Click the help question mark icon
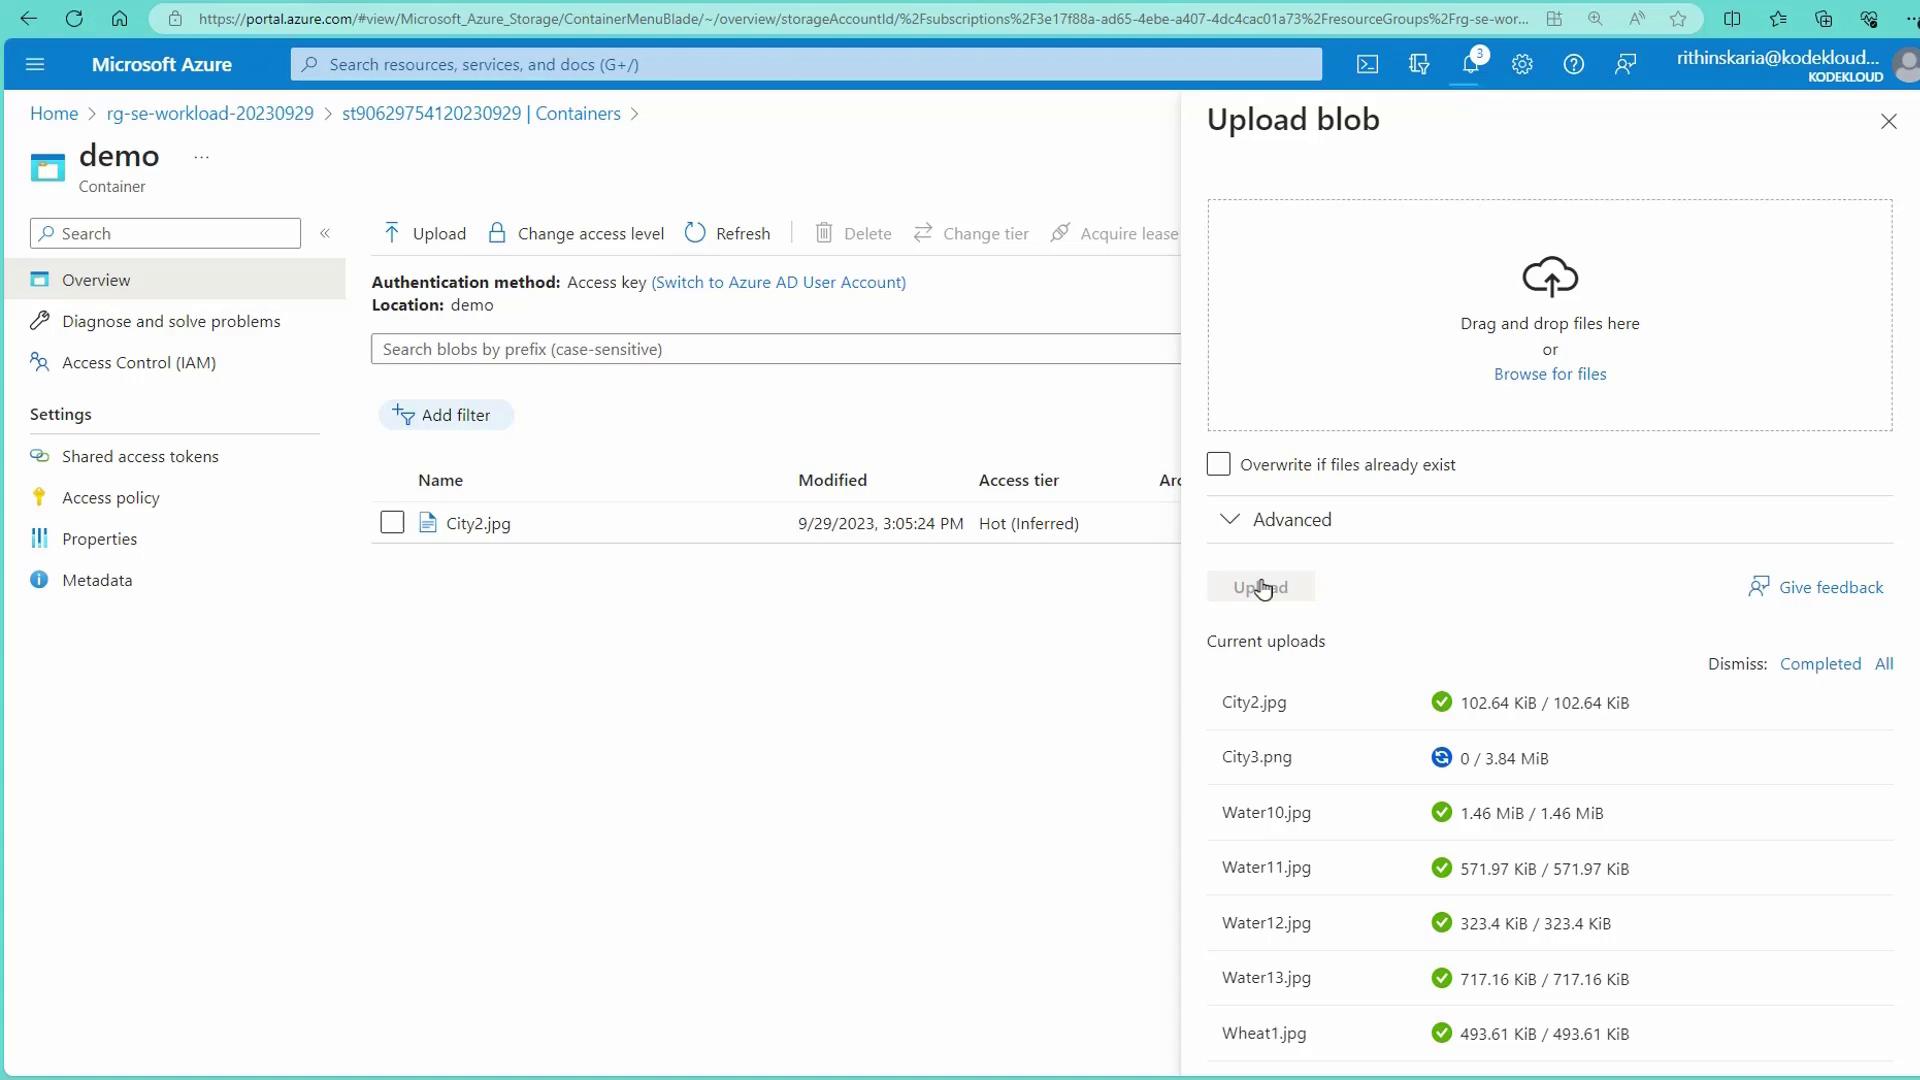The width and height of the screenshot is (1920, 1080). [x=1573, y=65]
